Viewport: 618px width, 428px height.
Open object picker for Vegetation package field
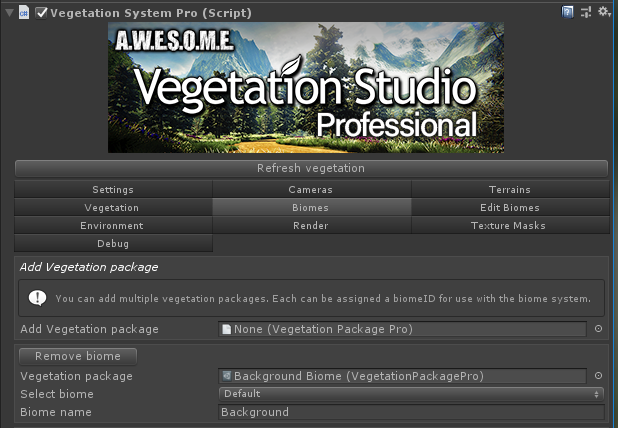tap(598, 376)
